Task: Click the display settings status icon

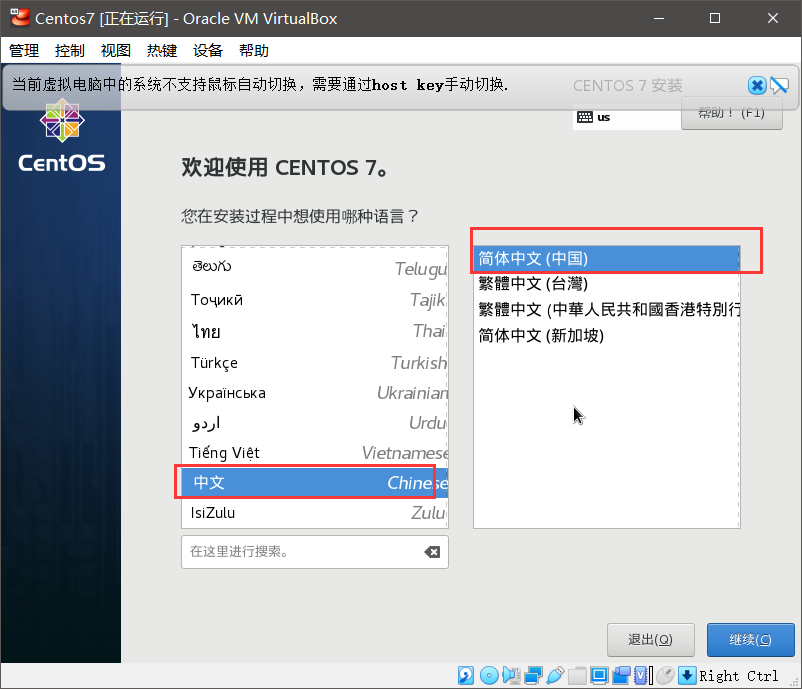Action: (x=599, y=675)
